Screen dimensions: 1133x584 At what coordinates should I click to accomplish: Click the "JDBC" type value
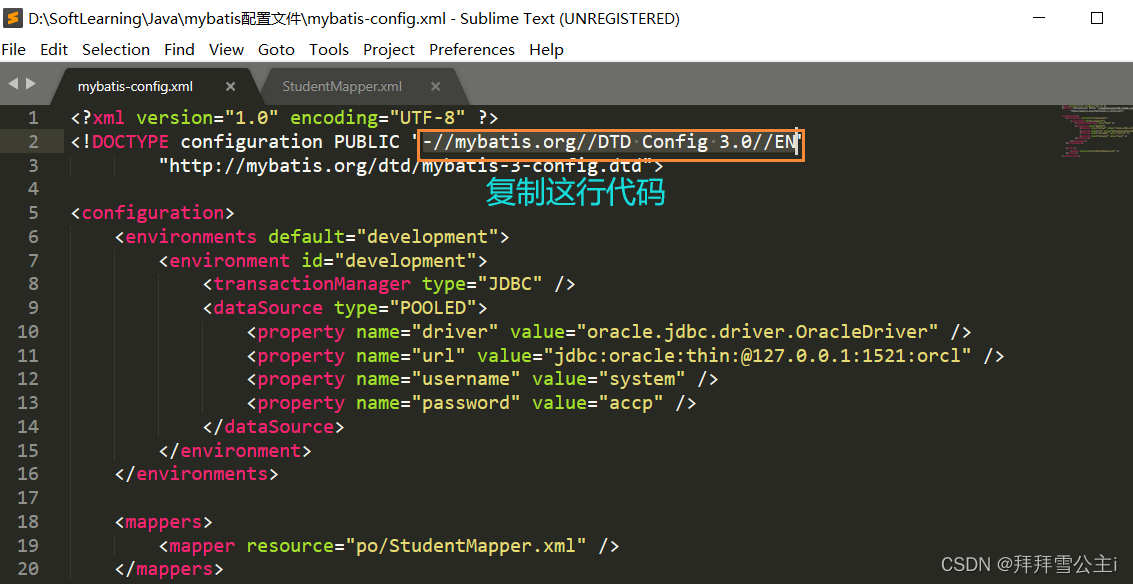510,284
